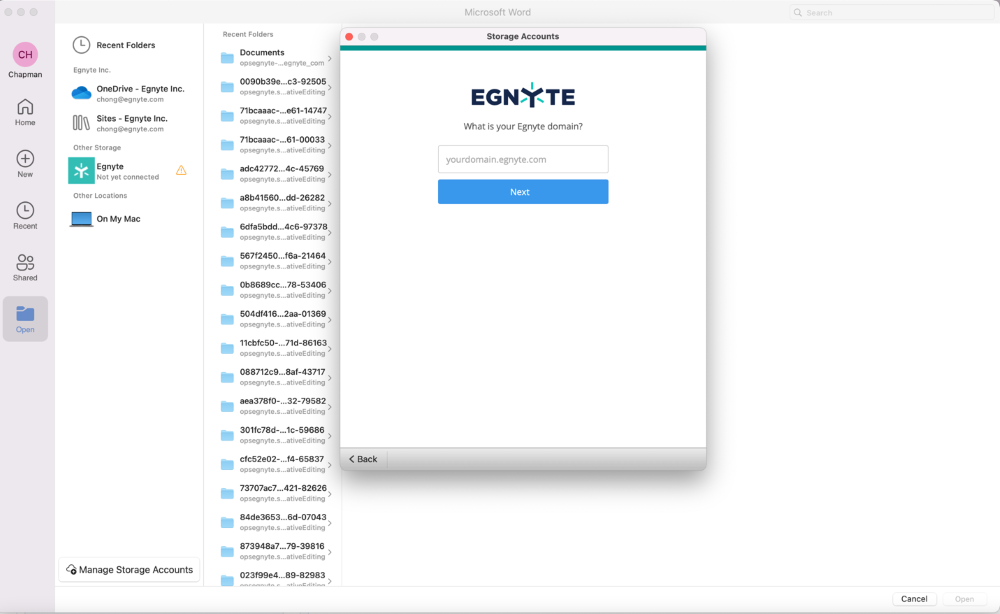Click the Egnyte not-connected warning icon
Viewport: 1000px width, 614px height.
[x=181, y=170]
